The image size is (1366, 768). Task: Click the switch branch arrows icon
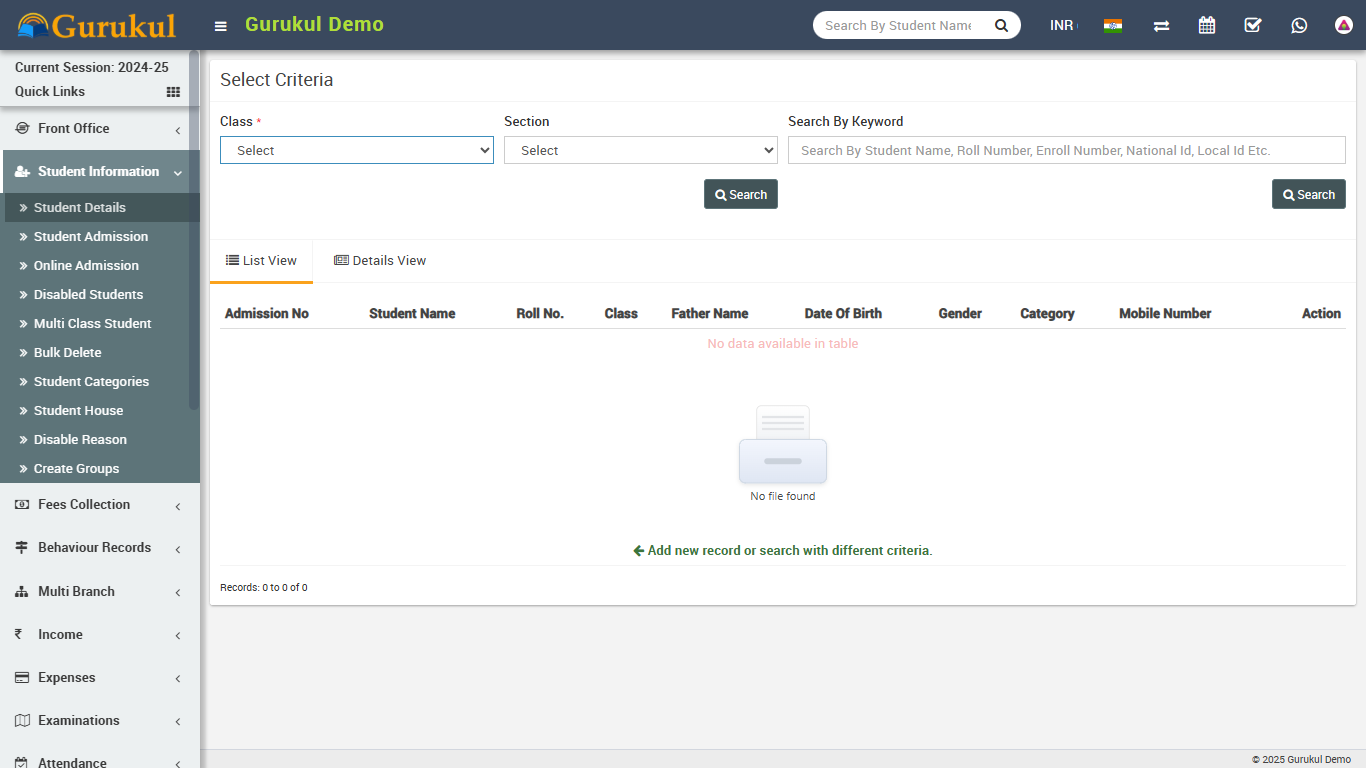tap(1161, 26)
